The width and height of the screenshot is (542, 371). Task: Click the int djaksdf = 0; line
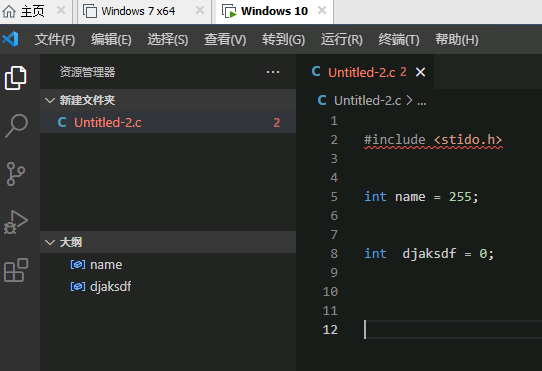(x=429, y=254)
